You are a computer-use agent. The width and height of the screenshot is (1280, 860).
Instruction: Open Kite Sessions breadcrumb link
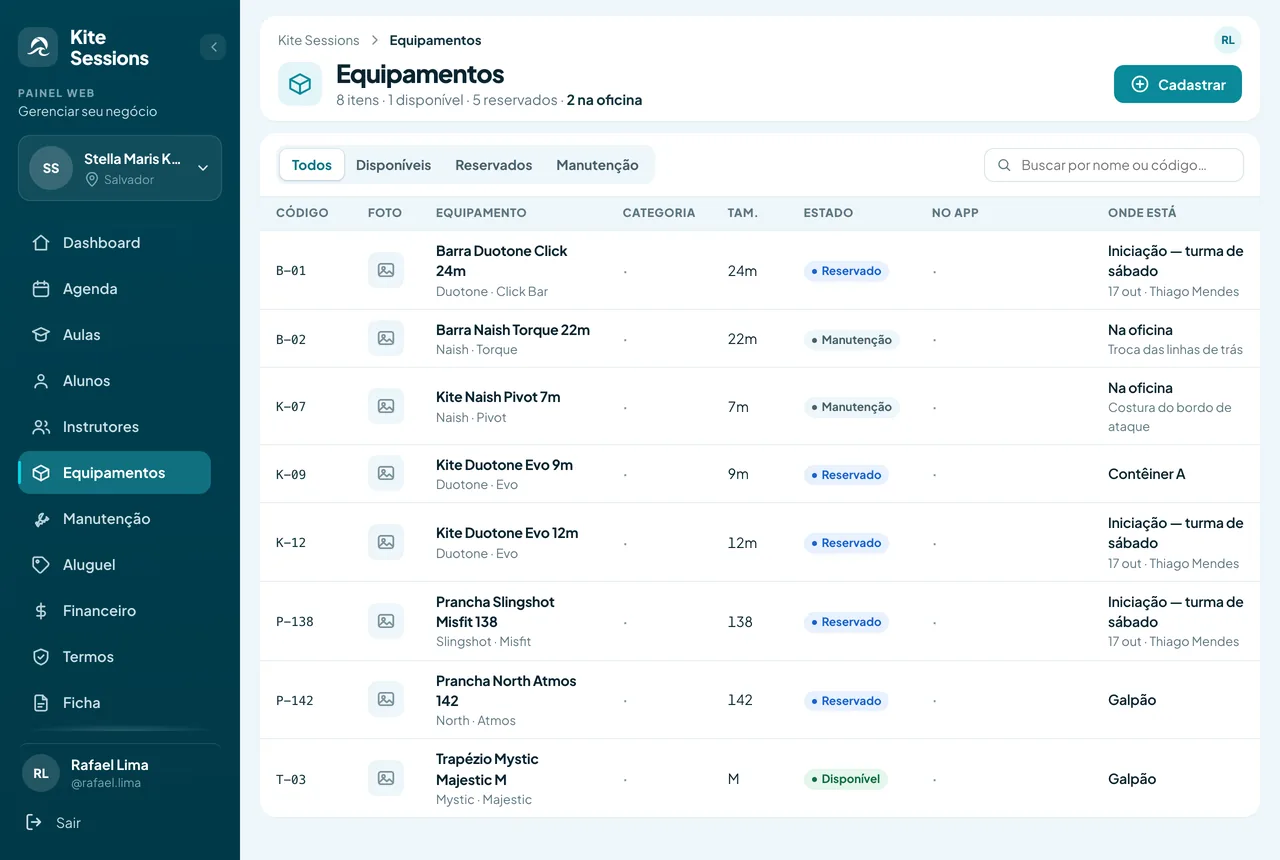pos(318,40)
